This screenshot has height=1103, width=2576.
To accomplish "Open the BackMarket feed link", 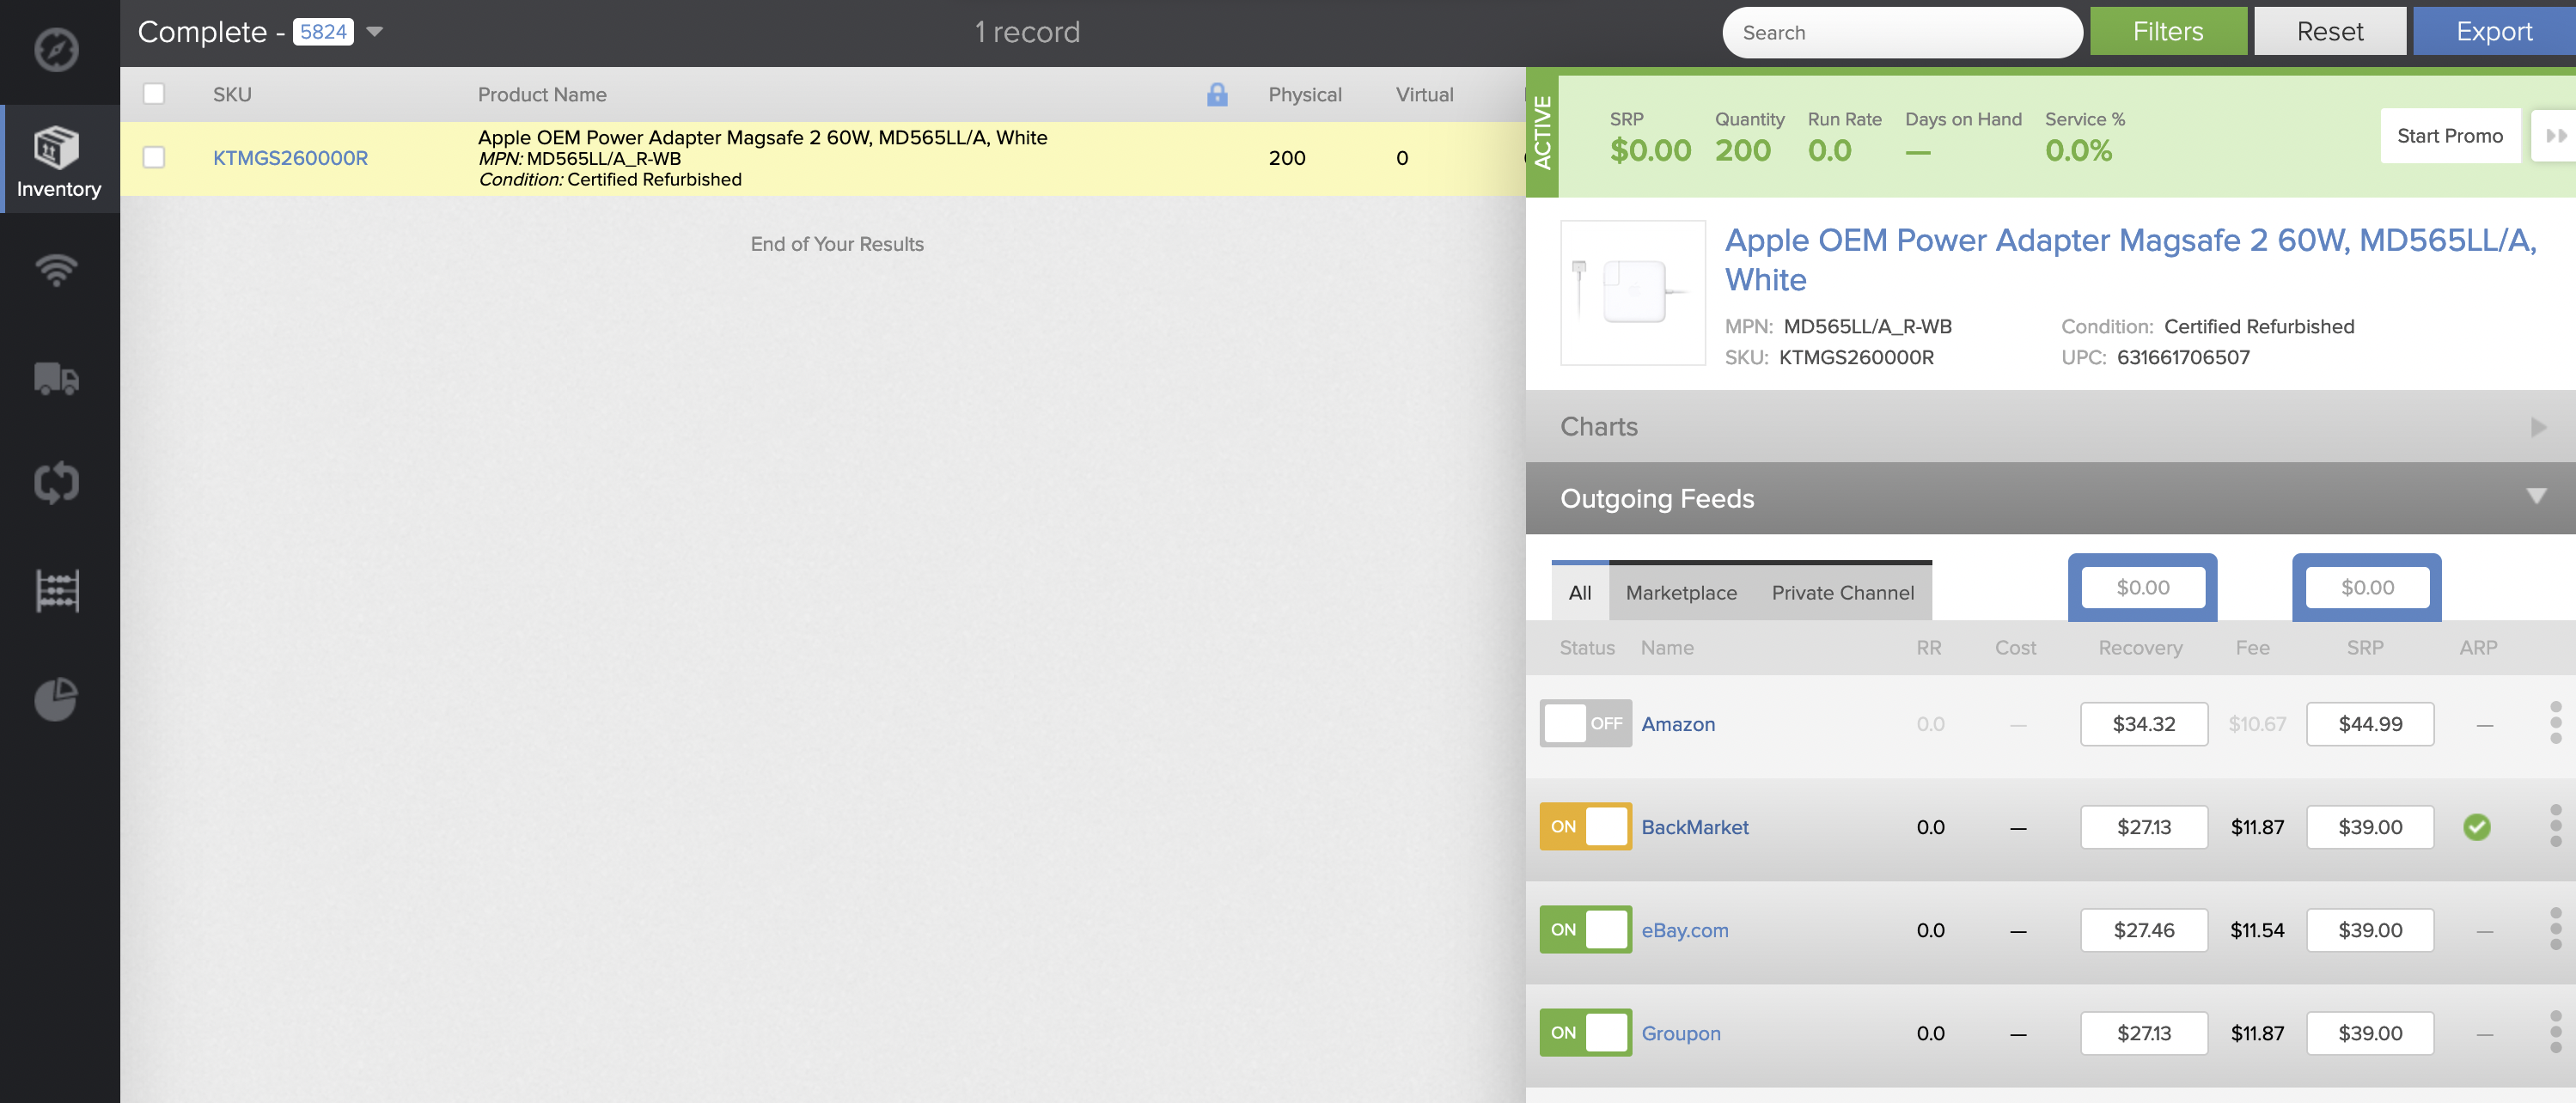I will coord(1695,827).
